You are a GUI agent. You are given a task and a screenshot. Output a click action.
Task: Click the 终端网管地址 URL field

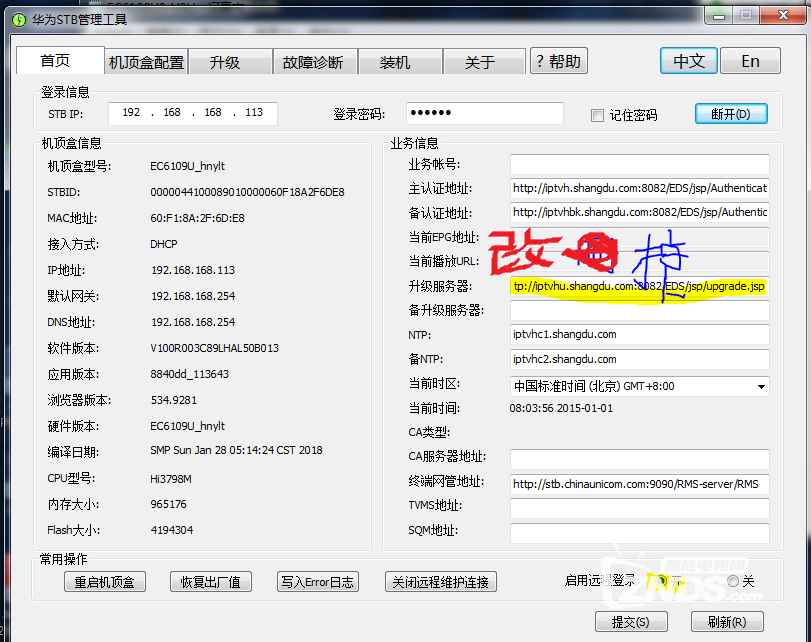point(639,484)
